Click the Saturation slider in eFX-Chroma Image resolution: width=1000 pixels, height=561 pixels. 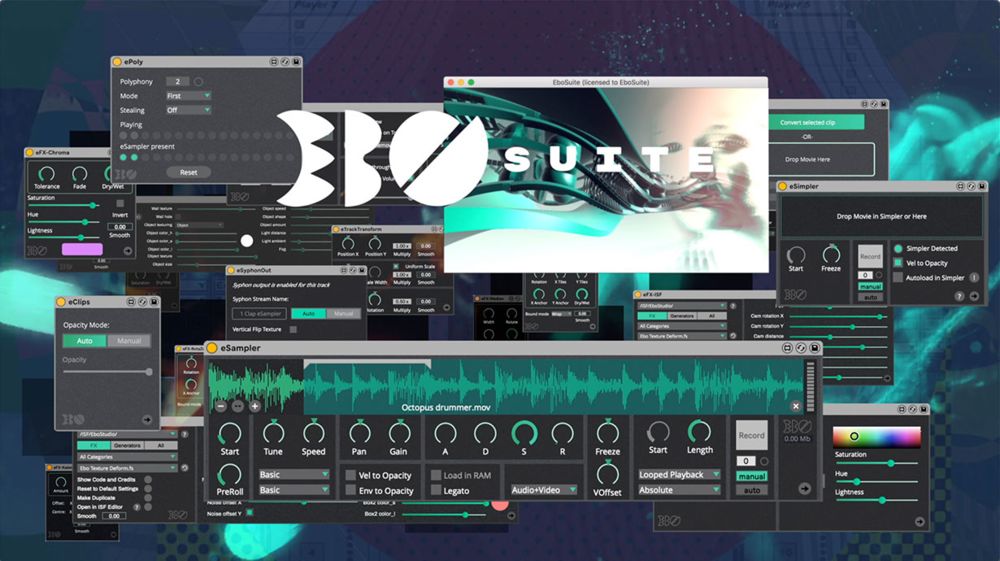(x=63, y=205)
